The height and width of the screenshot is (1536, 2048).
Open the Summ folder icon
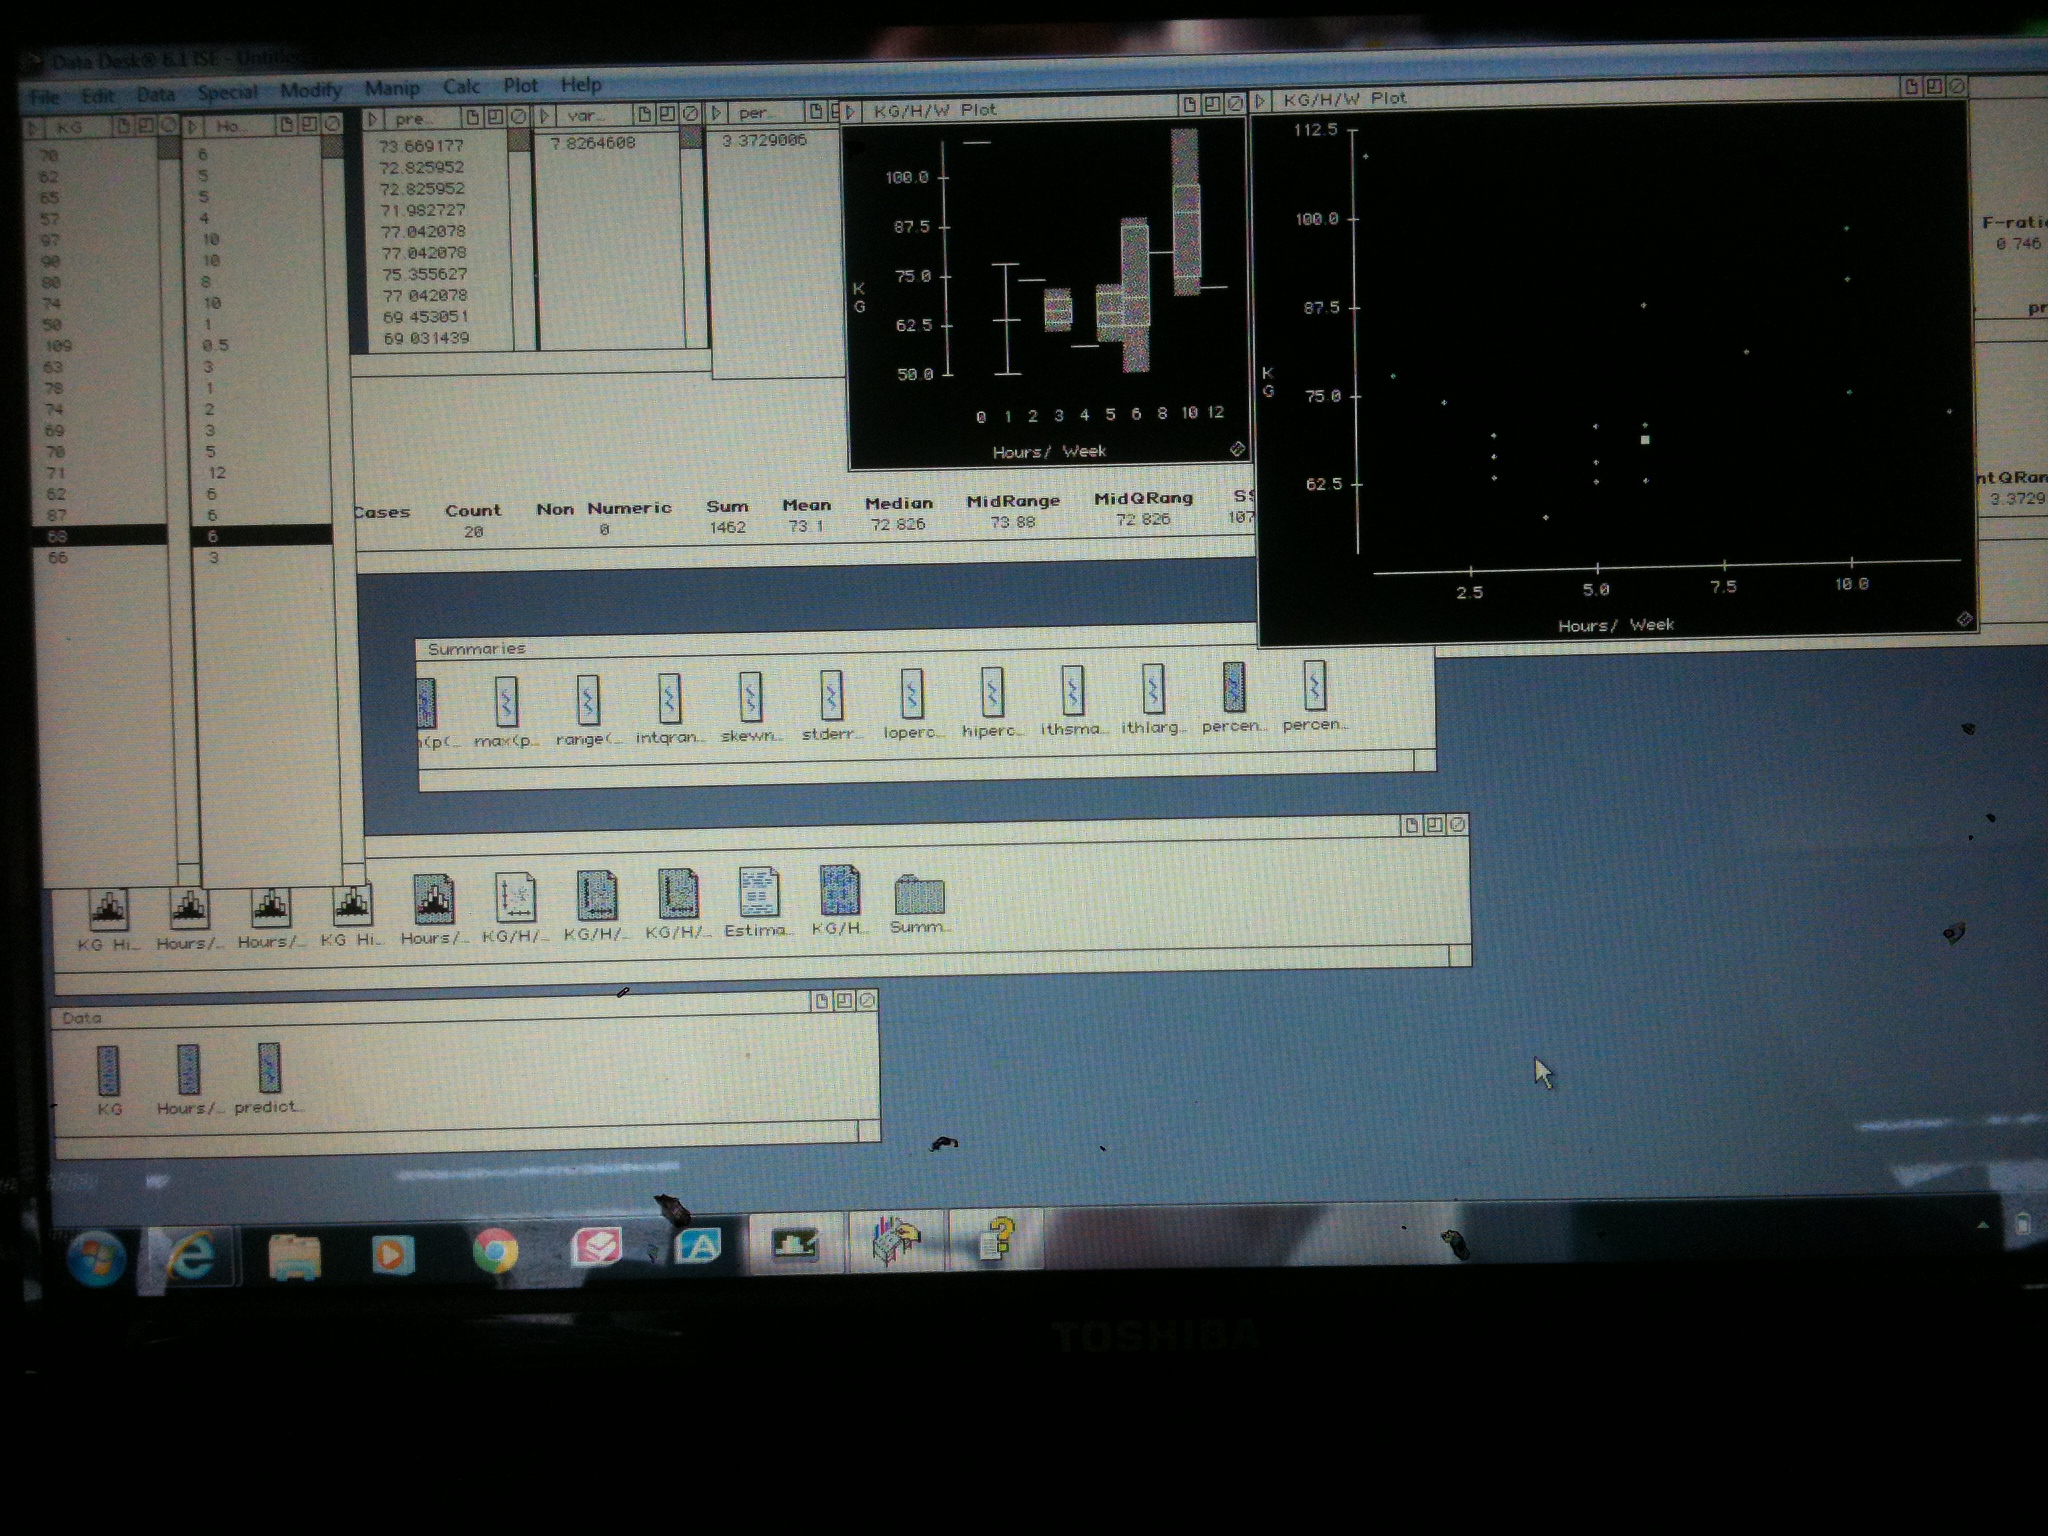918,894
